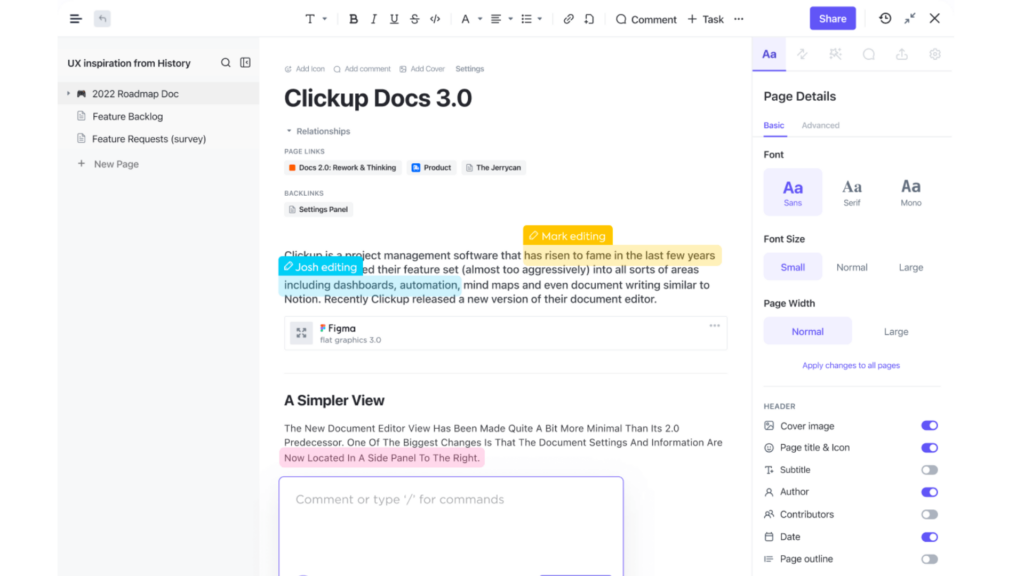Open the Figma embed ellipsis menu
1024x576 pixels.
click(x=714, y=325)
